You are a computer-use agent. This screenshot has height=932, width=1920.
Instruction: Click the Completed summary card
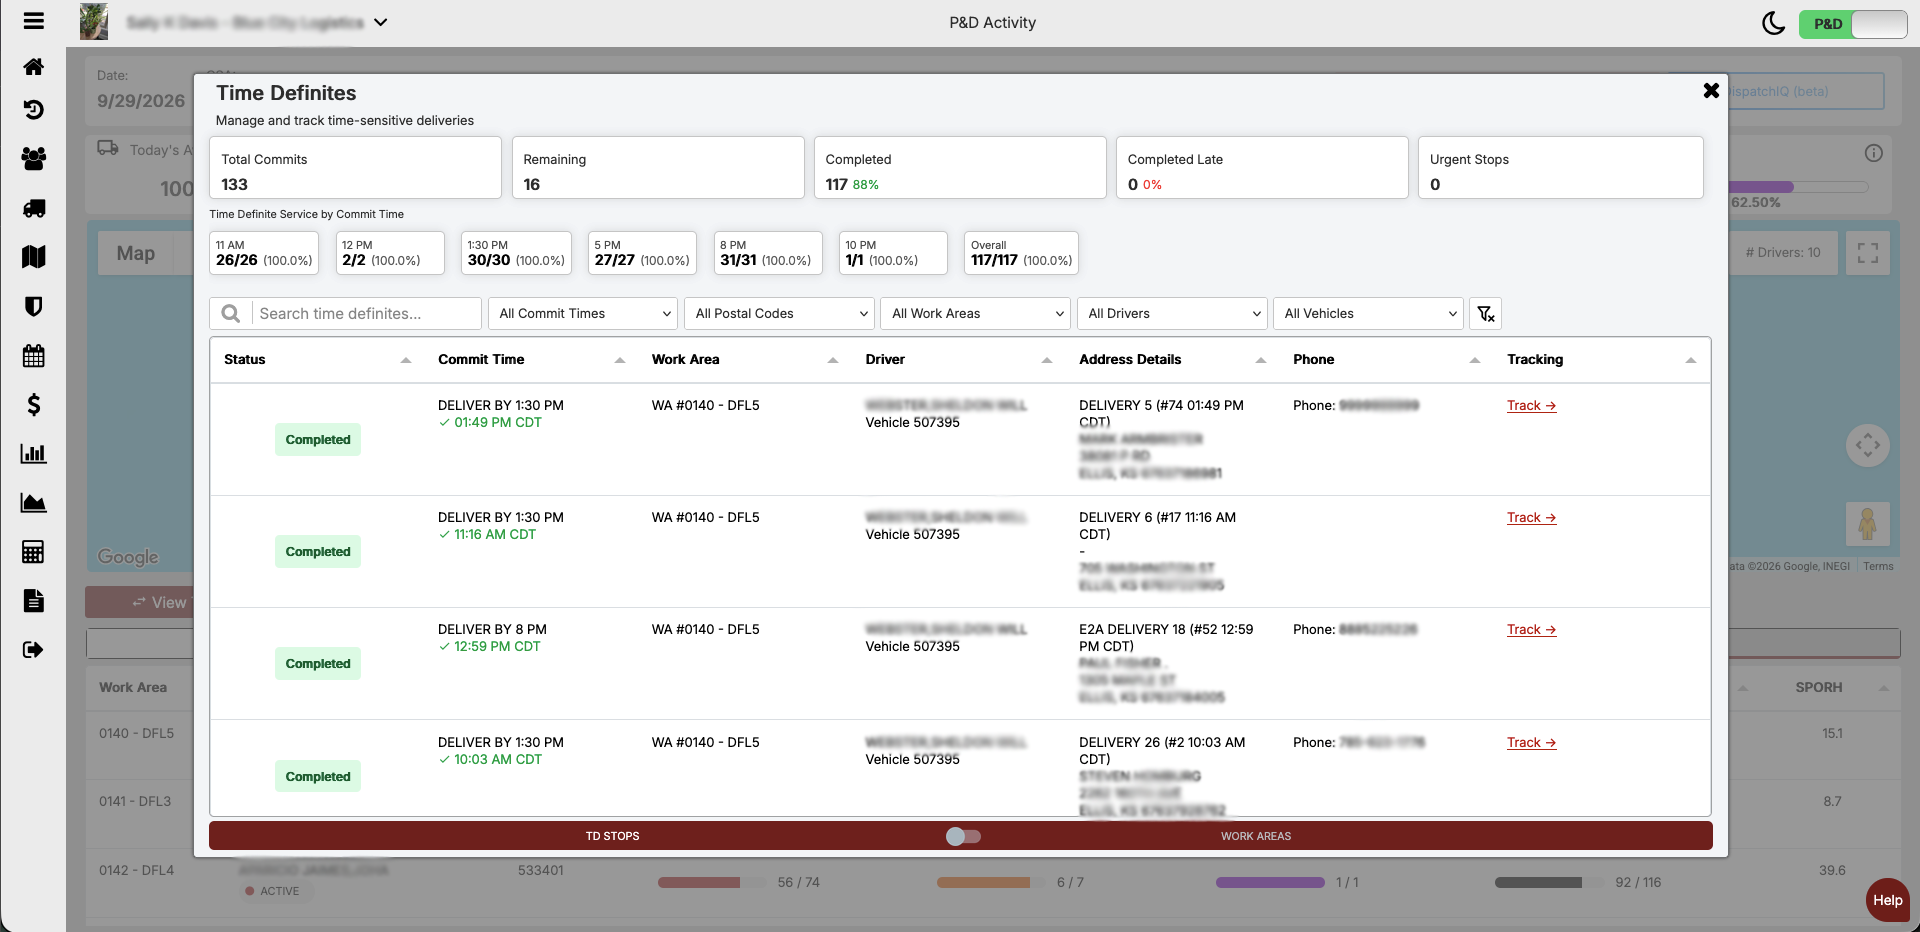[x=960, y=168]
